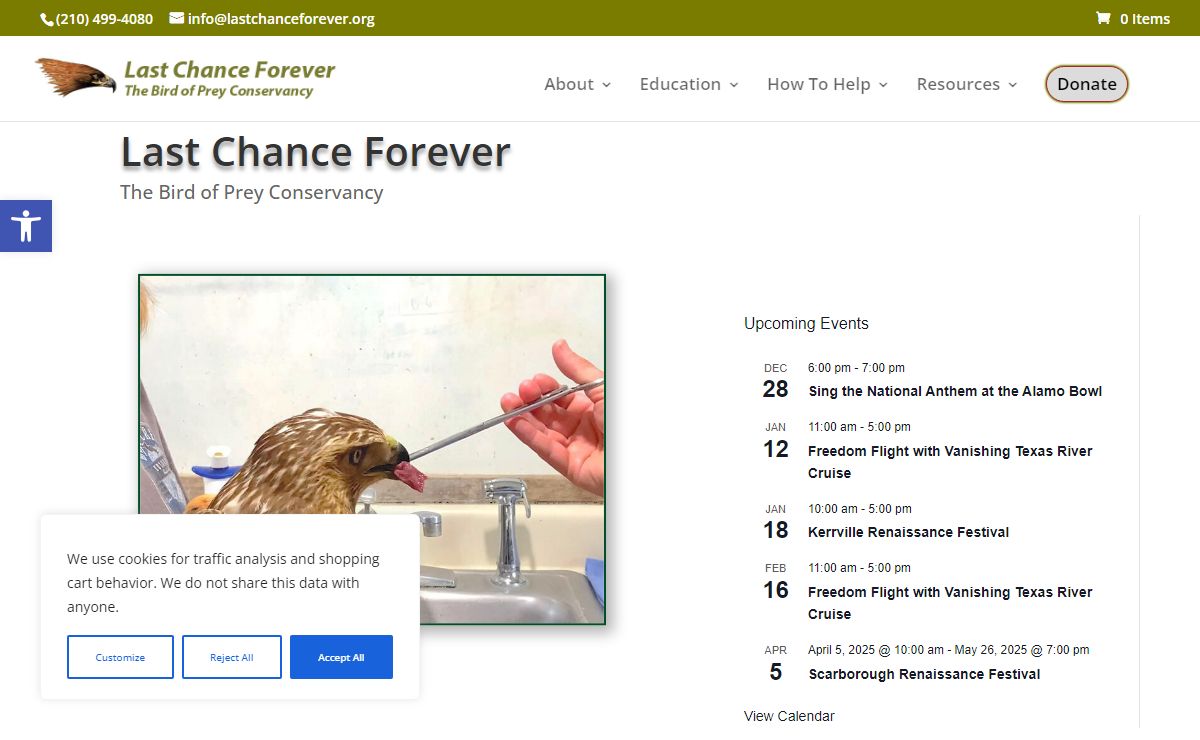1200x740 pixels.
Task: Click the Upcoming Events heading
Action: click(x=806, y=323)
